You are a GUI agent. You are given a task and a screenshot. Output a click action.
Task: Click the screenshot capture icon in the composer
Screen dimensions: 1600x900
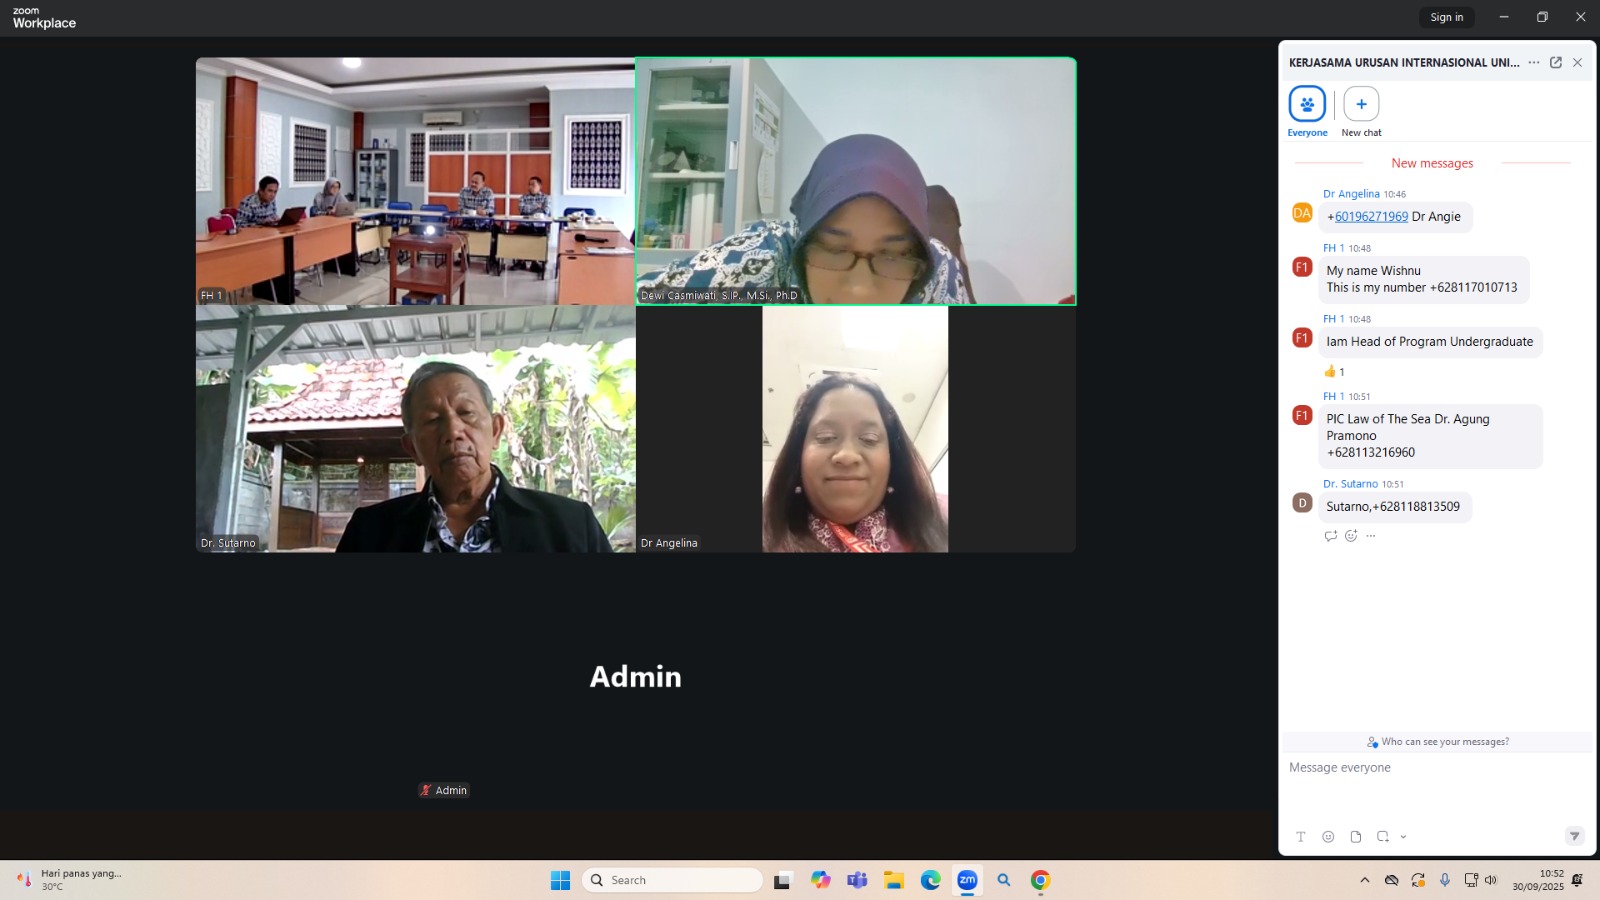pos(1383,837)
